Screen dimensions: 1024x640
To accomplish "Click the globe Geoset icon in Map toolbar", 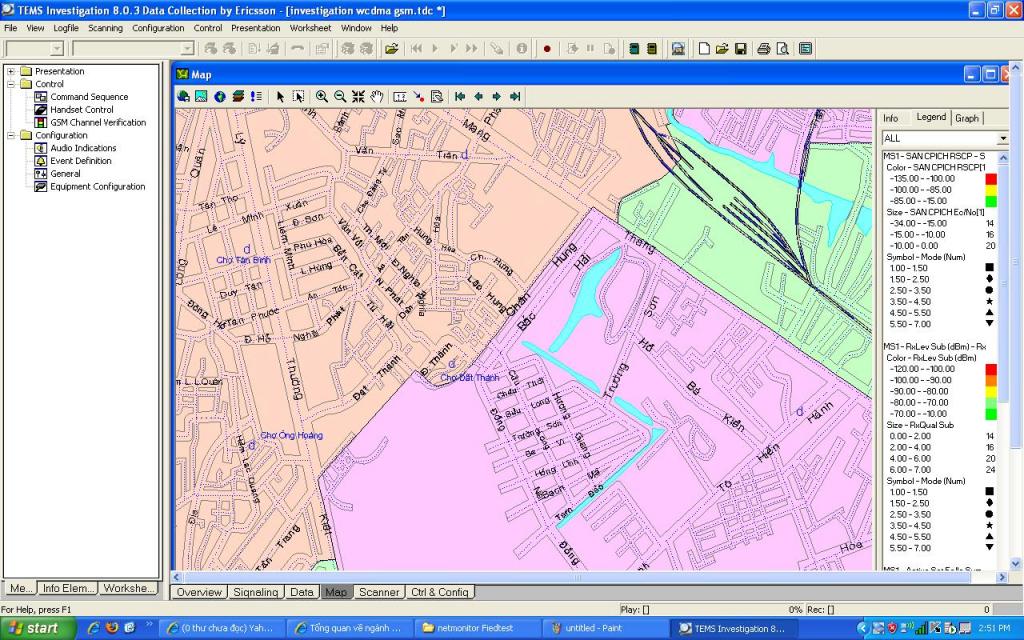I will click(x=220, y=97).
